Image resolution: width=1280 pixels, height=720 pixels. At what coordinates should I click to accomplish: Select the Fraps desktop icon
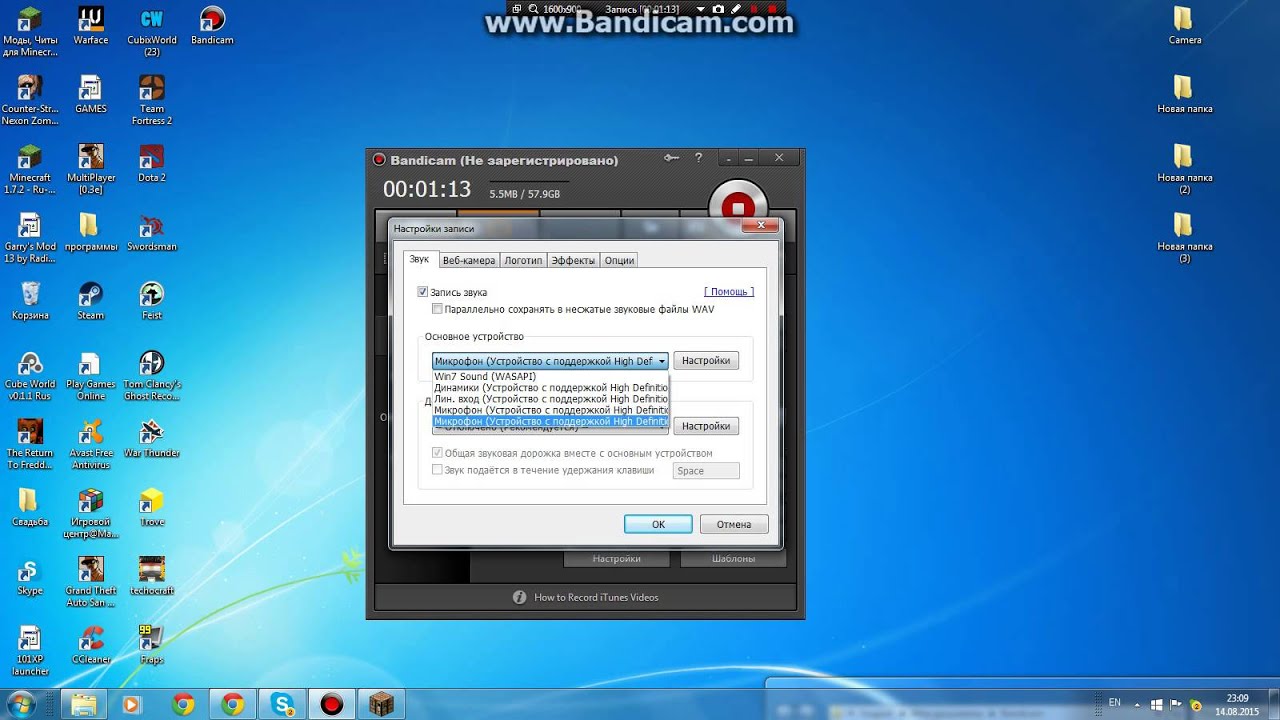pyautogui.click(x=151, y=644)
